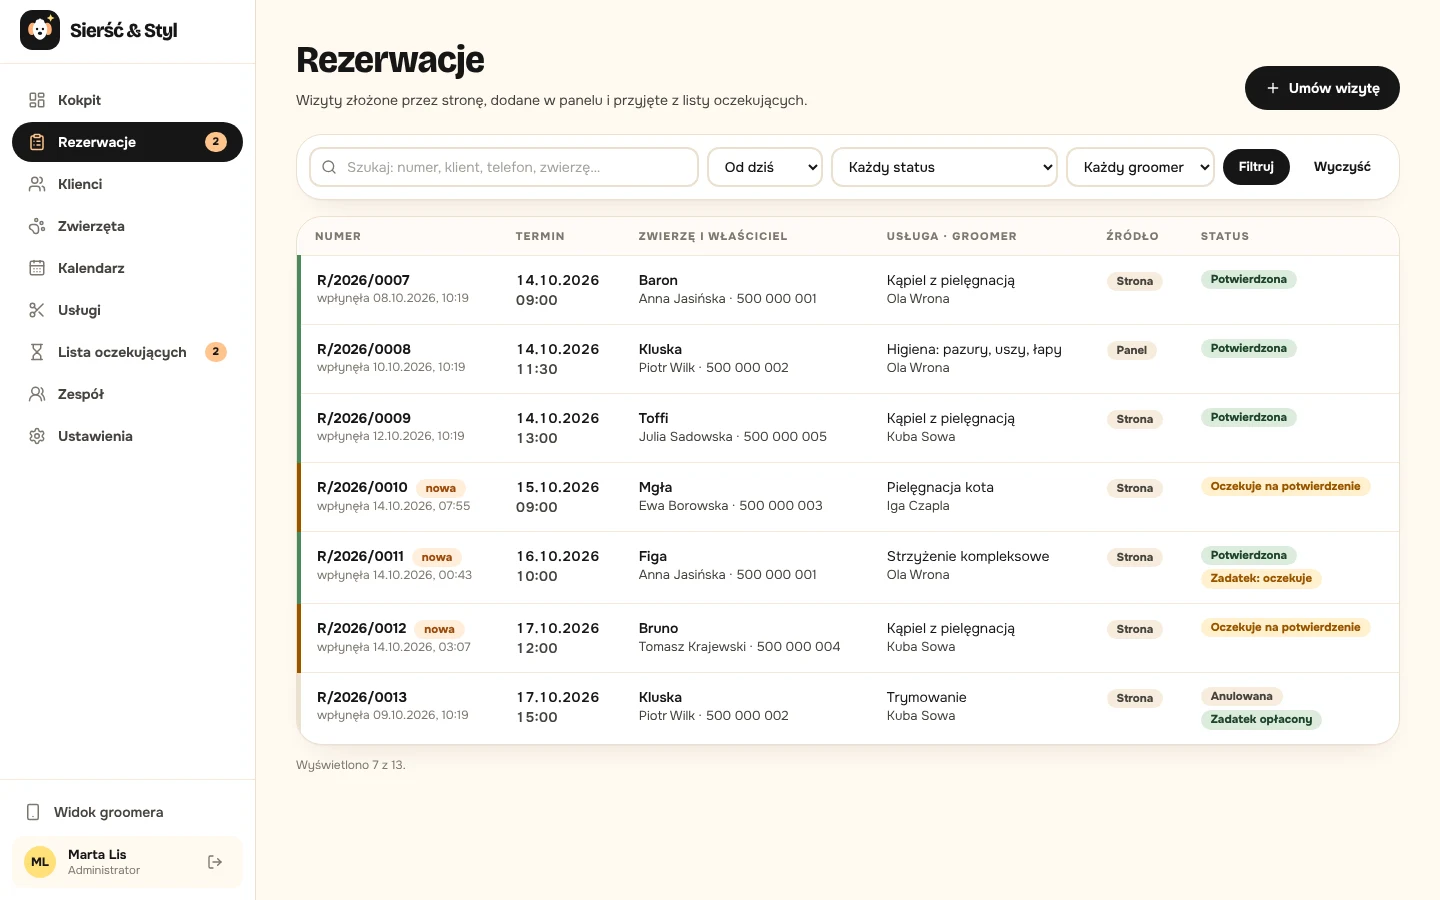Screen dimensions: 1440x900
Task: Select reservation R/2026/0009
Action: click(x=364, y=418)
